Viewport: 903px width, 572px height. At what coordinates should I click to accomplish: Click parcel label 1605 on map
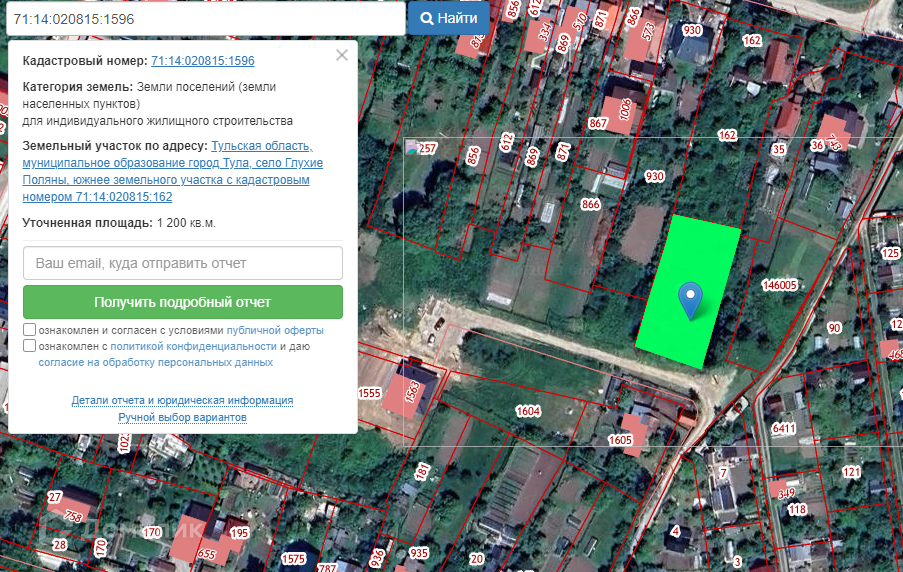[x=620, y=440]
